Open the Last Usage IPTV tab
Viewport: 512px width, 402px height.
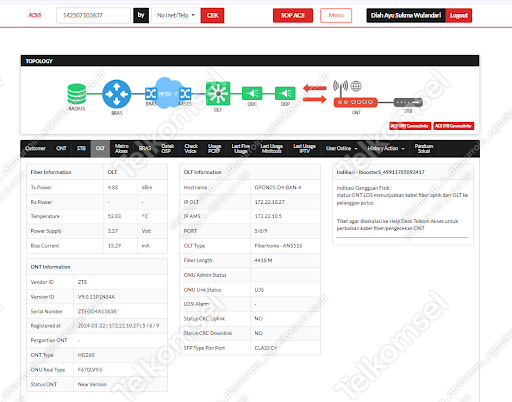(x=304, y=148)
